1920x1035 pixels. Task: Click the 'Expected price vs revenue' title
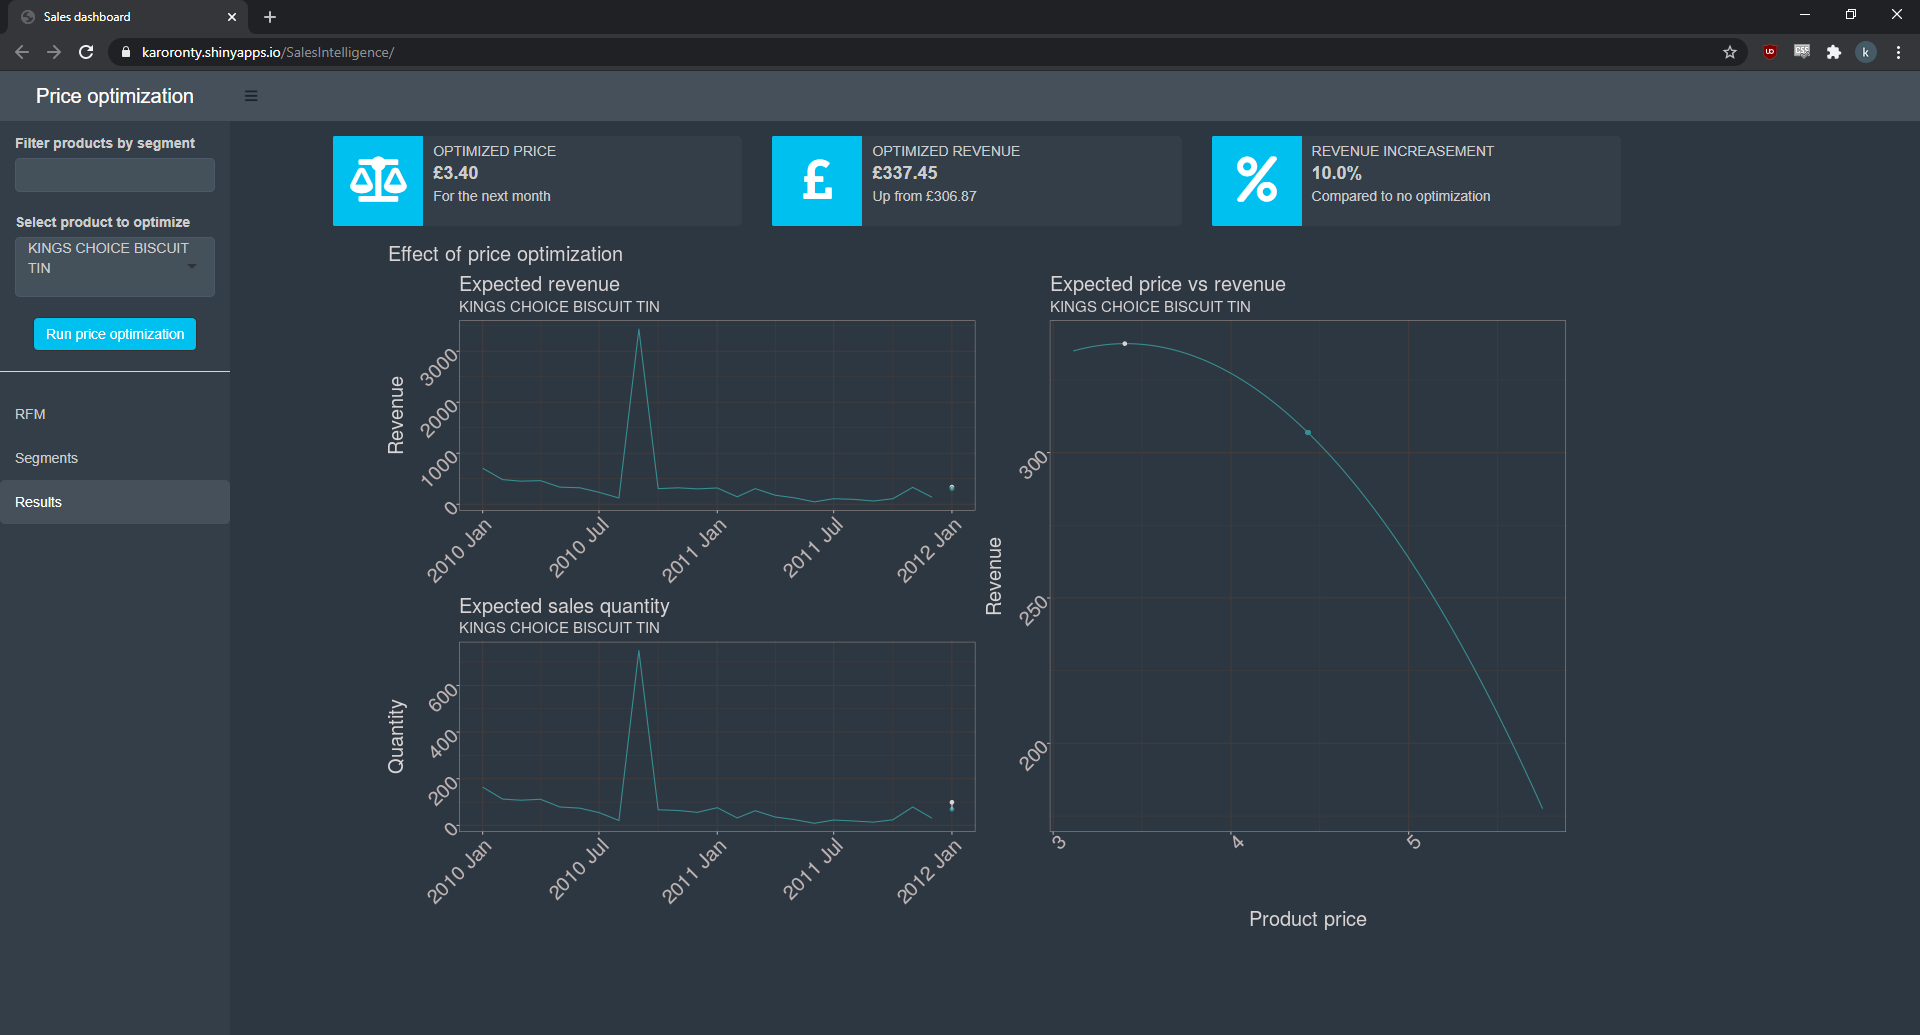click(x=1168, y=284)
